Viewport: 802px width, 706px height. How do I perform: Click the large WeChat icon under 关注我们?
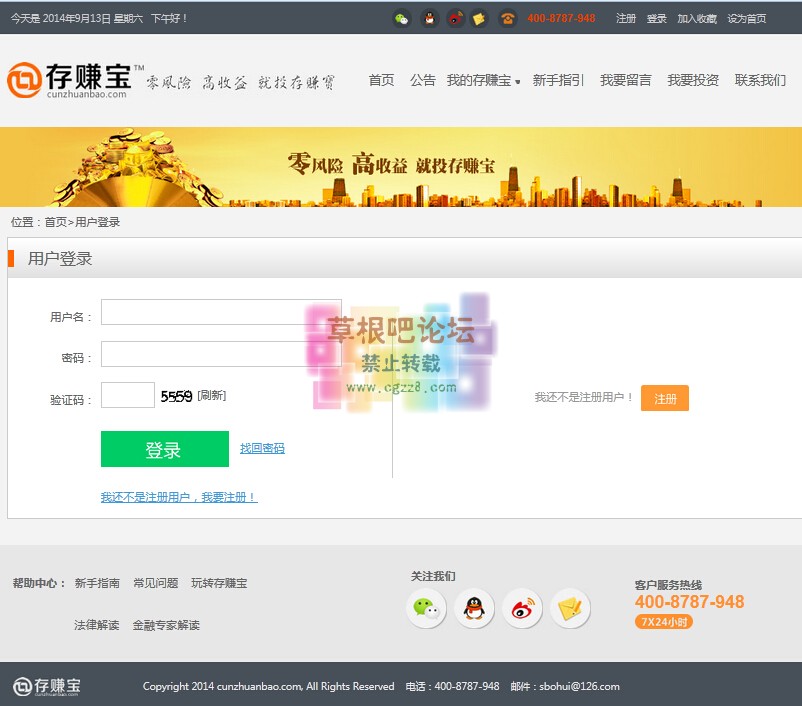pyautogui.click(x=426, y=608)
